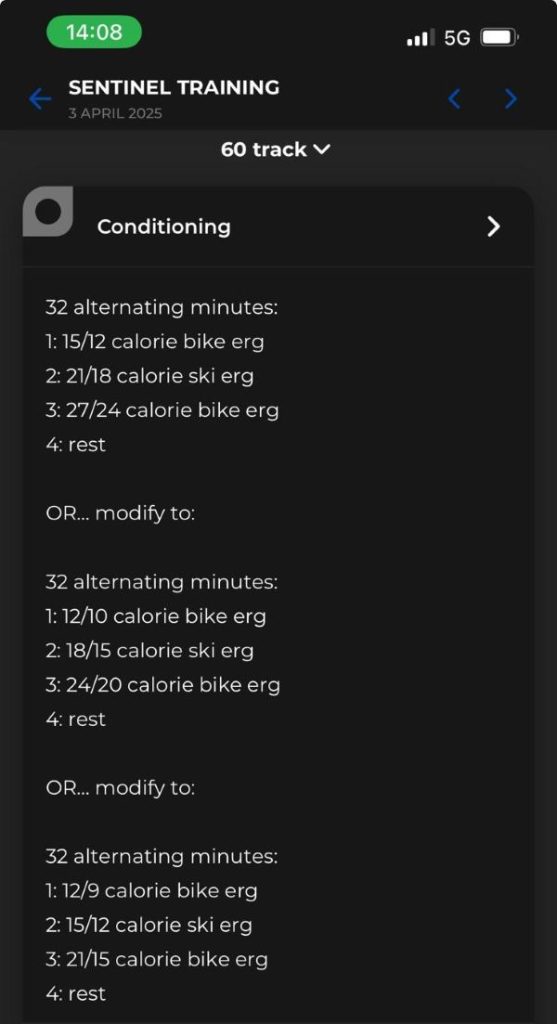557x1024 pixels.
Task: Tap the 5G network indicator
Action: pyautogui.click(x=457, y=38)
